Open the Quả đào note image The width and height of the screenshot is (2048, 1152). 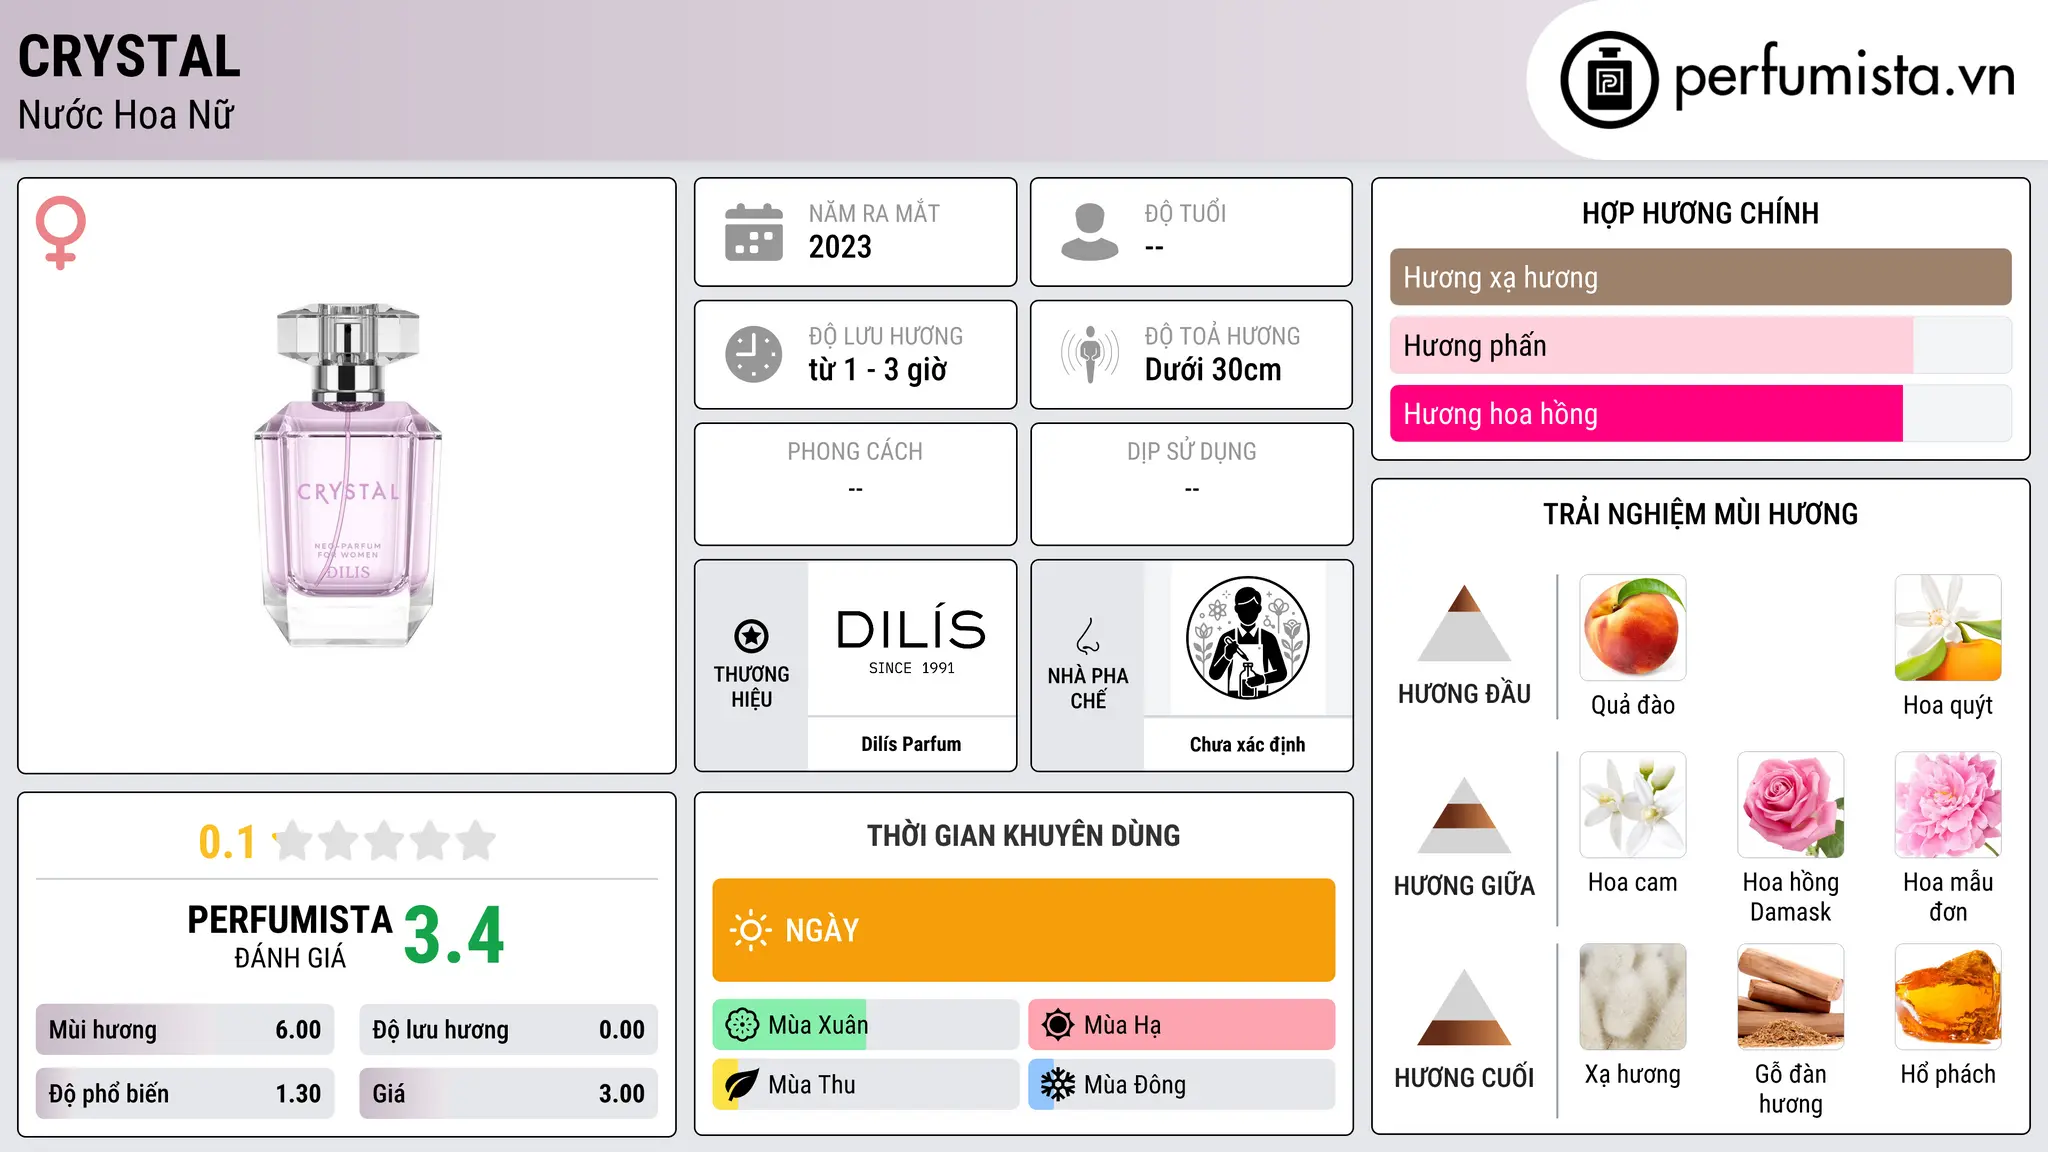point(1633,628)
